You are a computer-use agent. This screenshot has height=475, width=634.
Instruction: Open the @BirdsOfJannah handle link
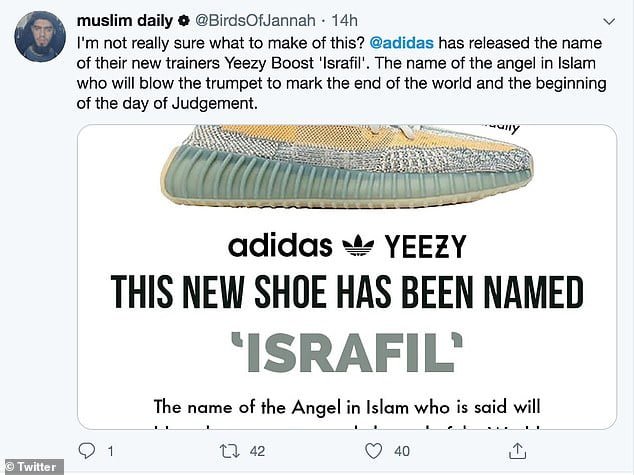point(255,21)
